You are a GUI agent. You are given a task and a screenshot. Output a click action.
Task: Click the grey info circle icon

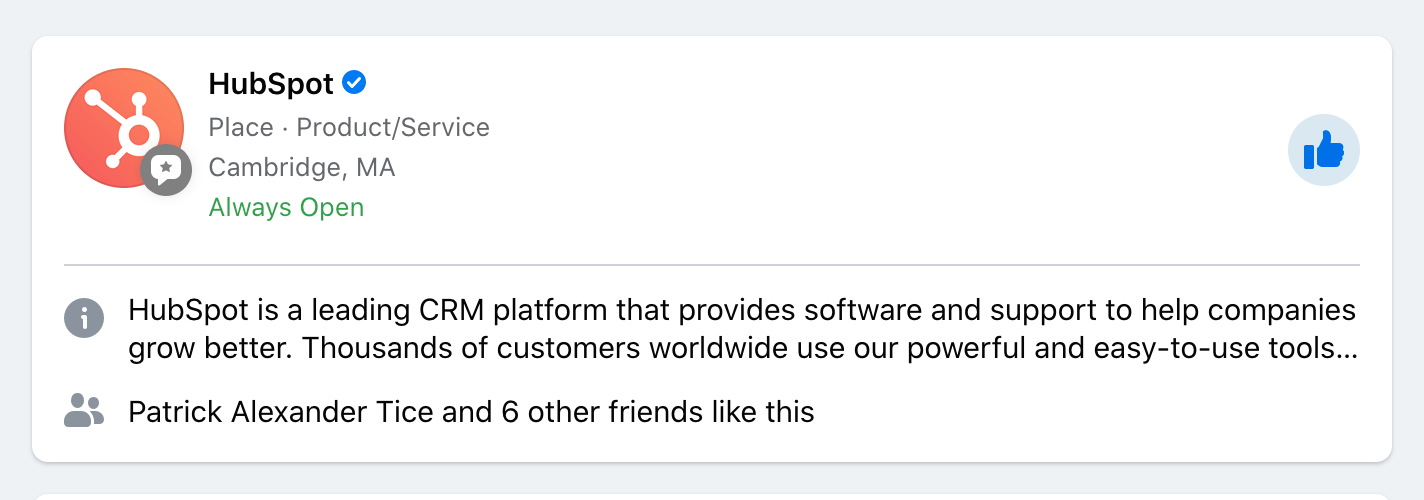[x=84, y=318]
